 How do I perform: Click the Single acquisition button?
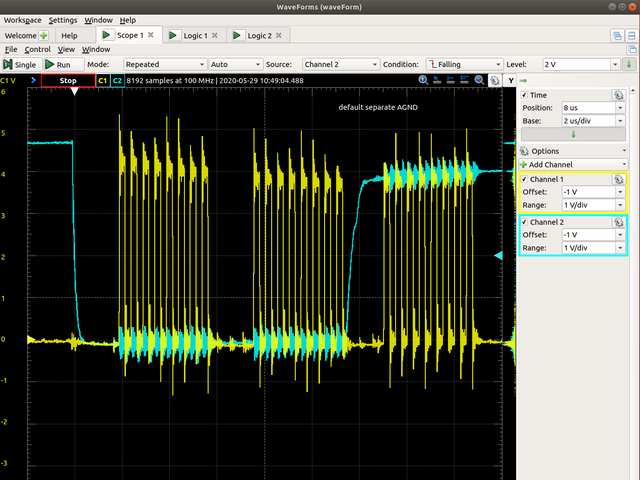click(21, 64)
